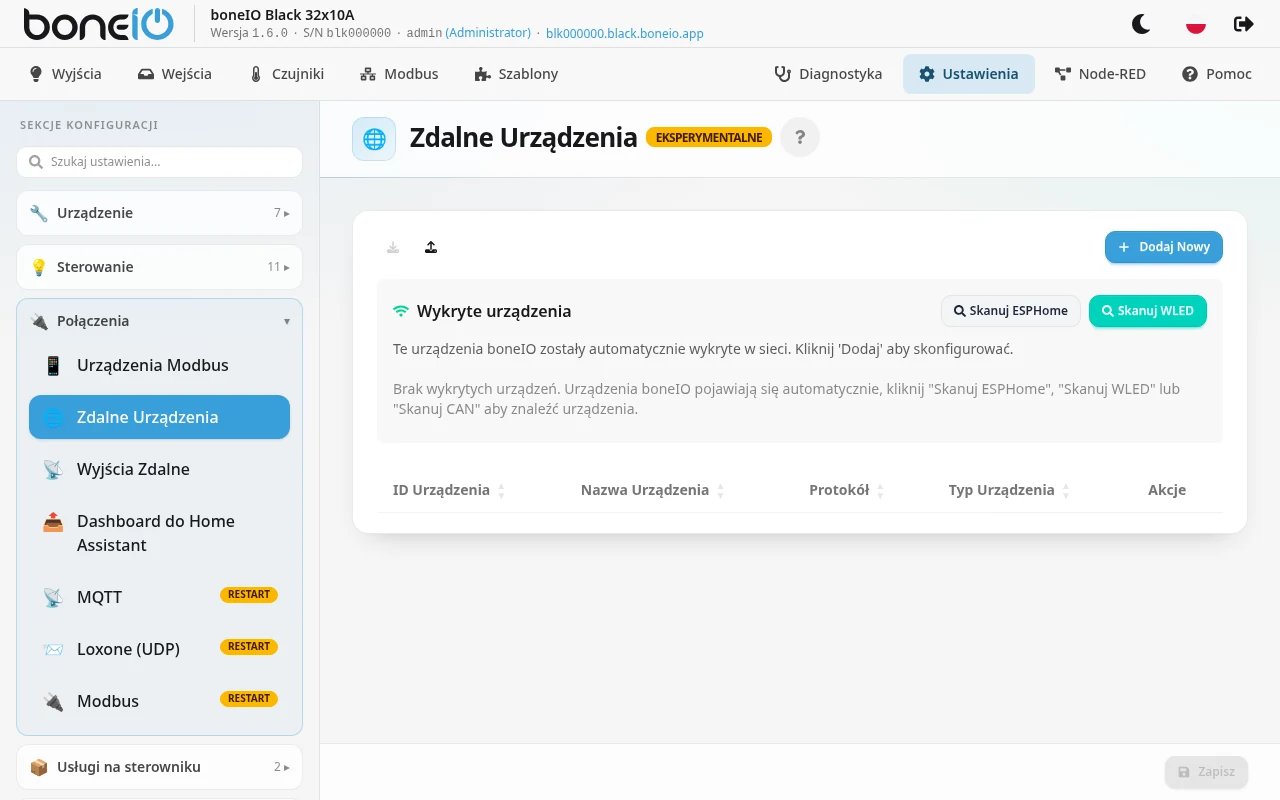Click Skanuj ESPHome button
The width and height of the screenshot is (1280, 800).
pos(1011,311)
